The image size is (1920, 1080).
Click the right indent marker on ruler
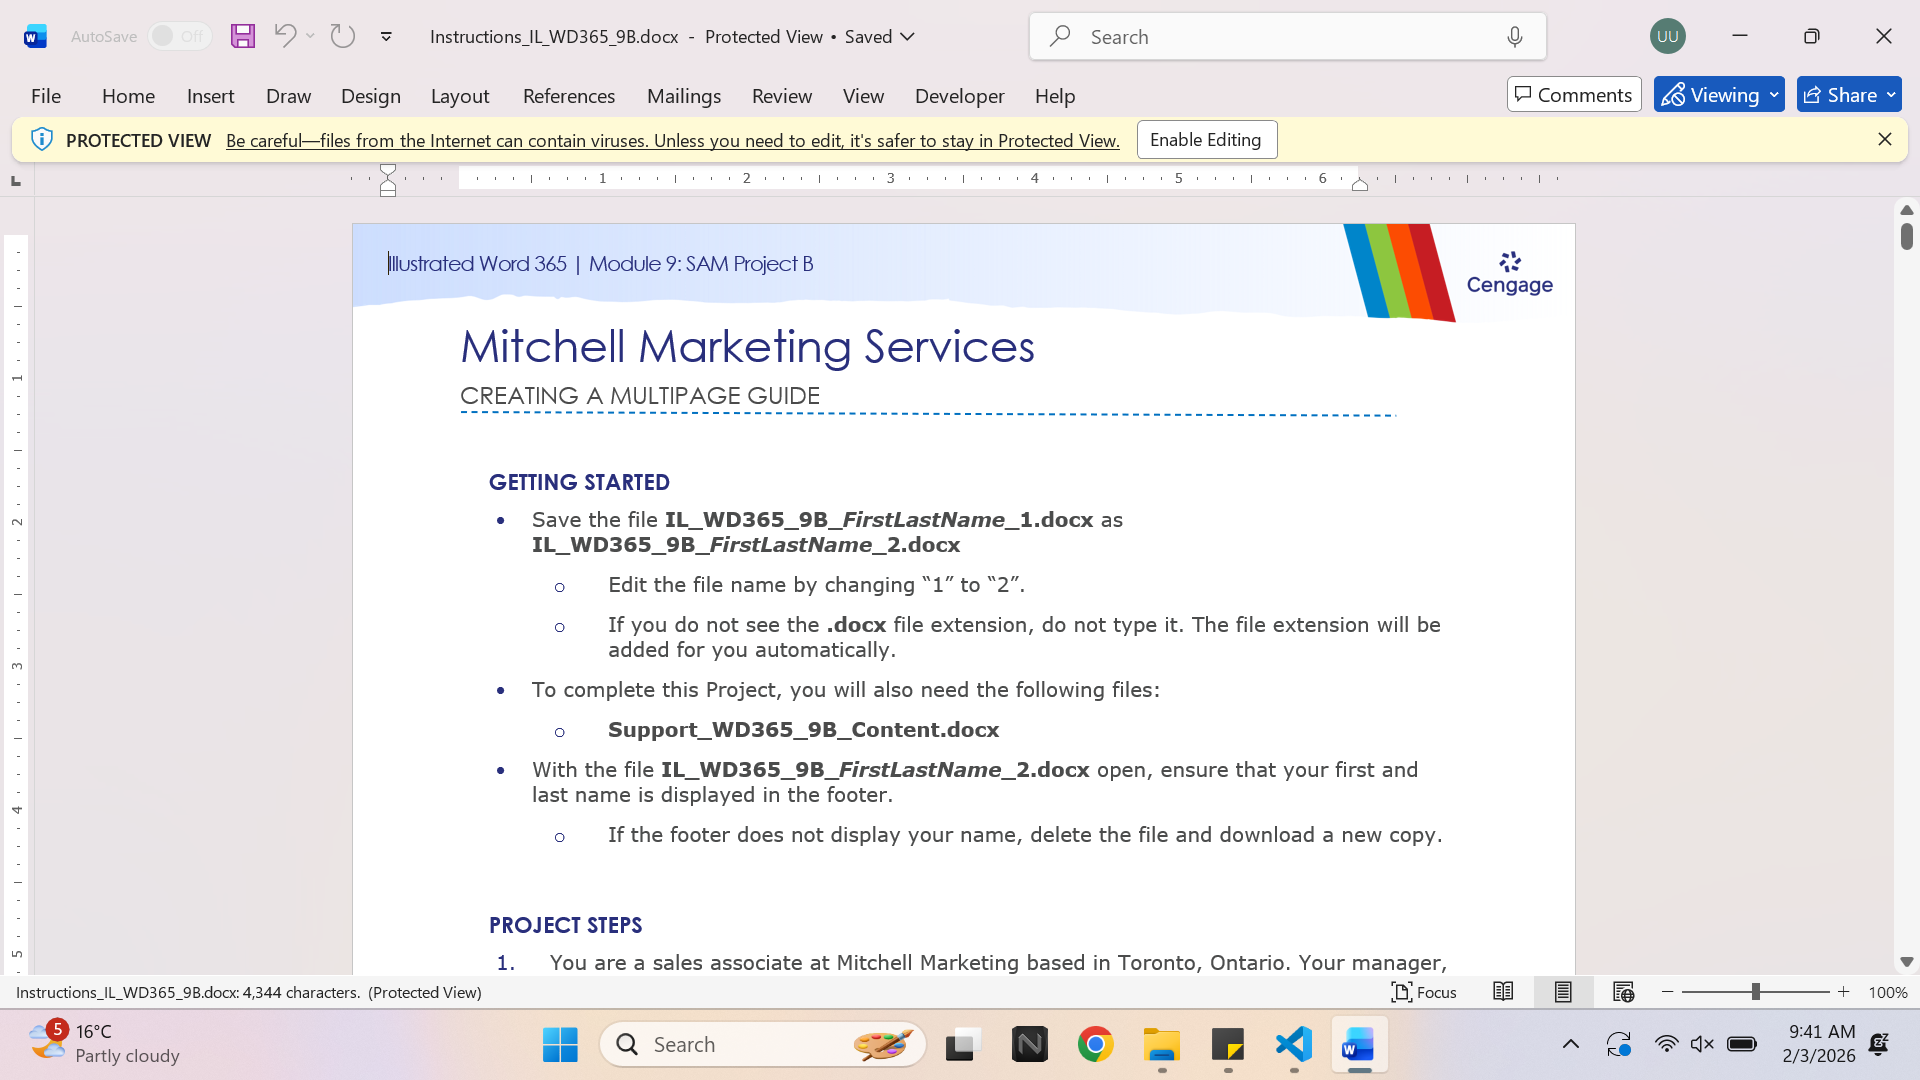tap(1360, 184)
